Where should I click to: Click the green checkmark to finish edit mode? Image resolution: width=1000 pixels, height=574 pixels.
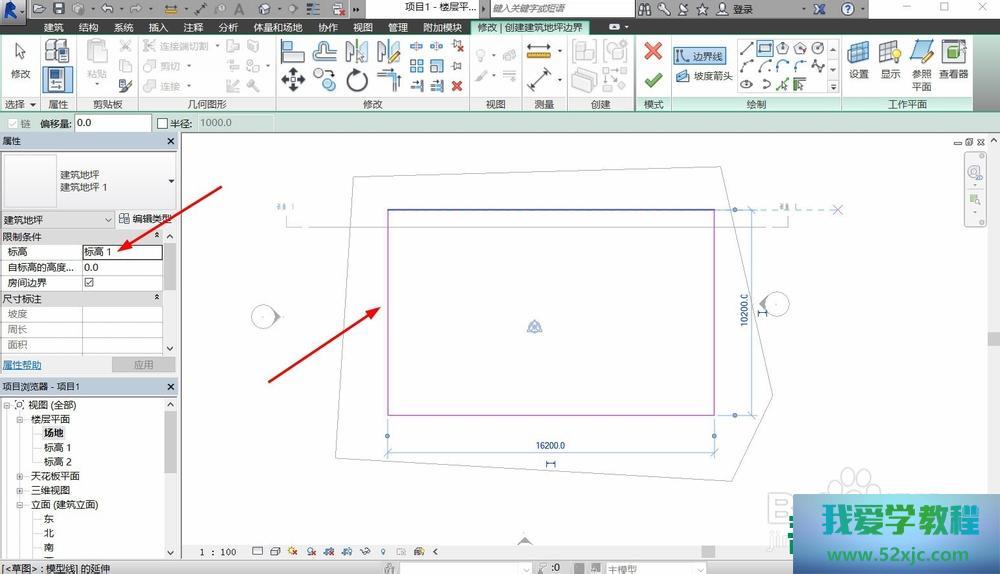pos(653,79)
